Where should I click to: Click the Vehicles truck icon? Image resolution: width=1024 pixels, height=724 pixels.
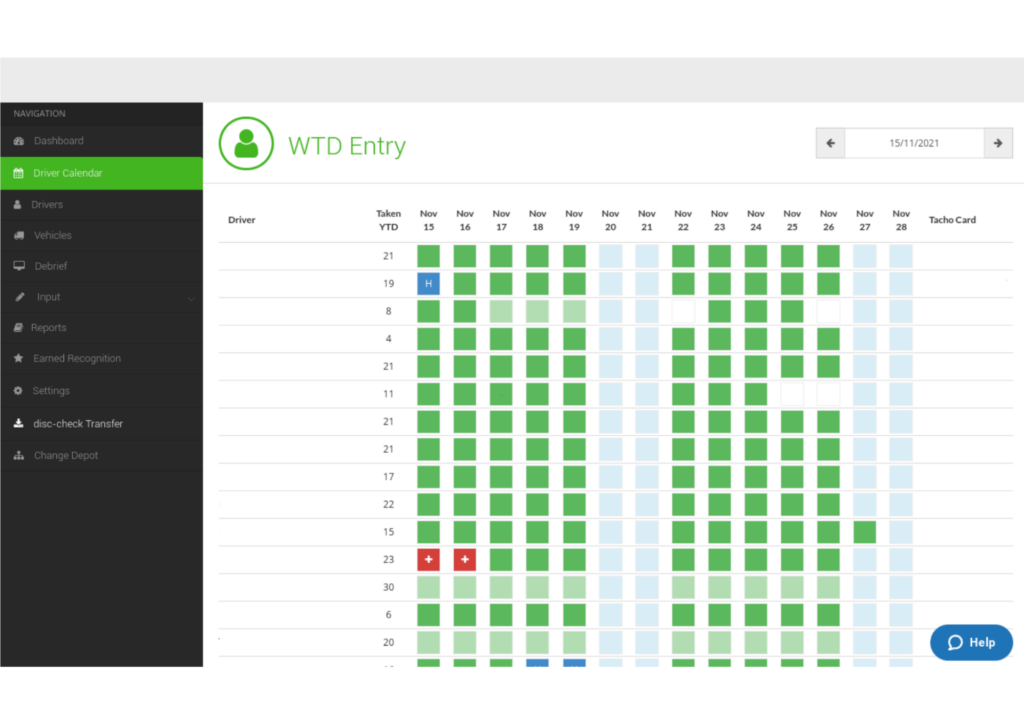tap(18, 236)
